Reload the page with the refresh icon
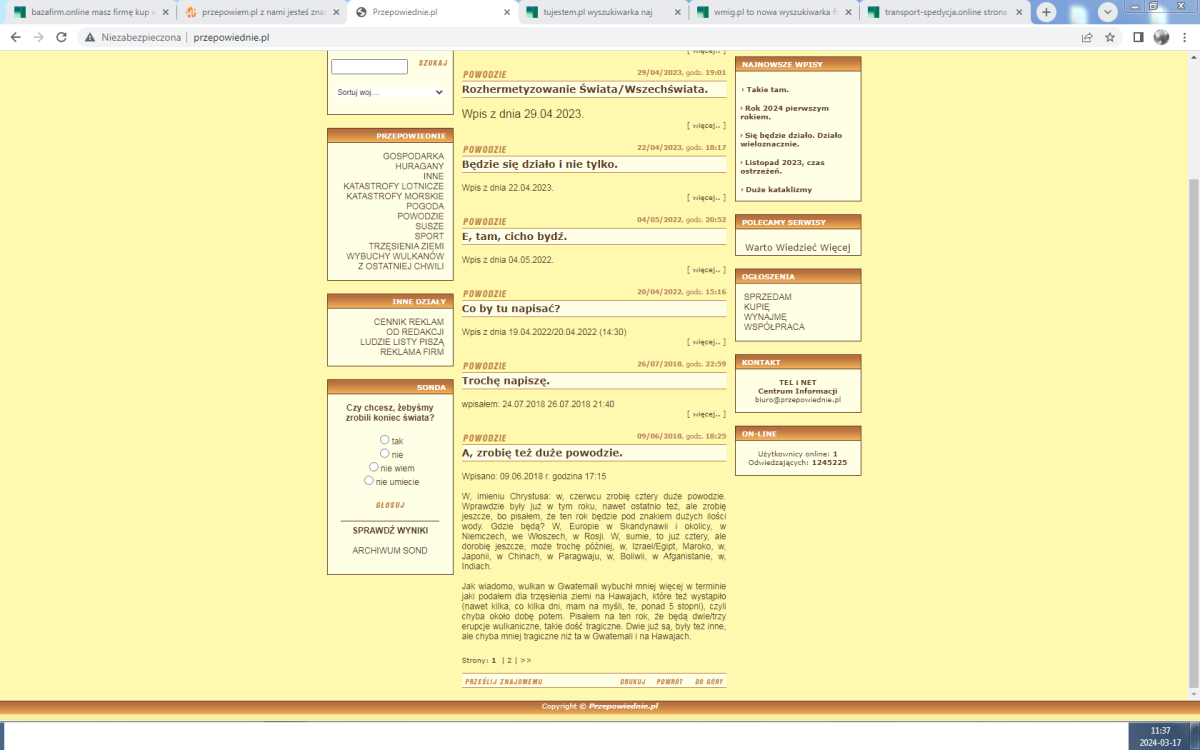 (x=62, y=37)
